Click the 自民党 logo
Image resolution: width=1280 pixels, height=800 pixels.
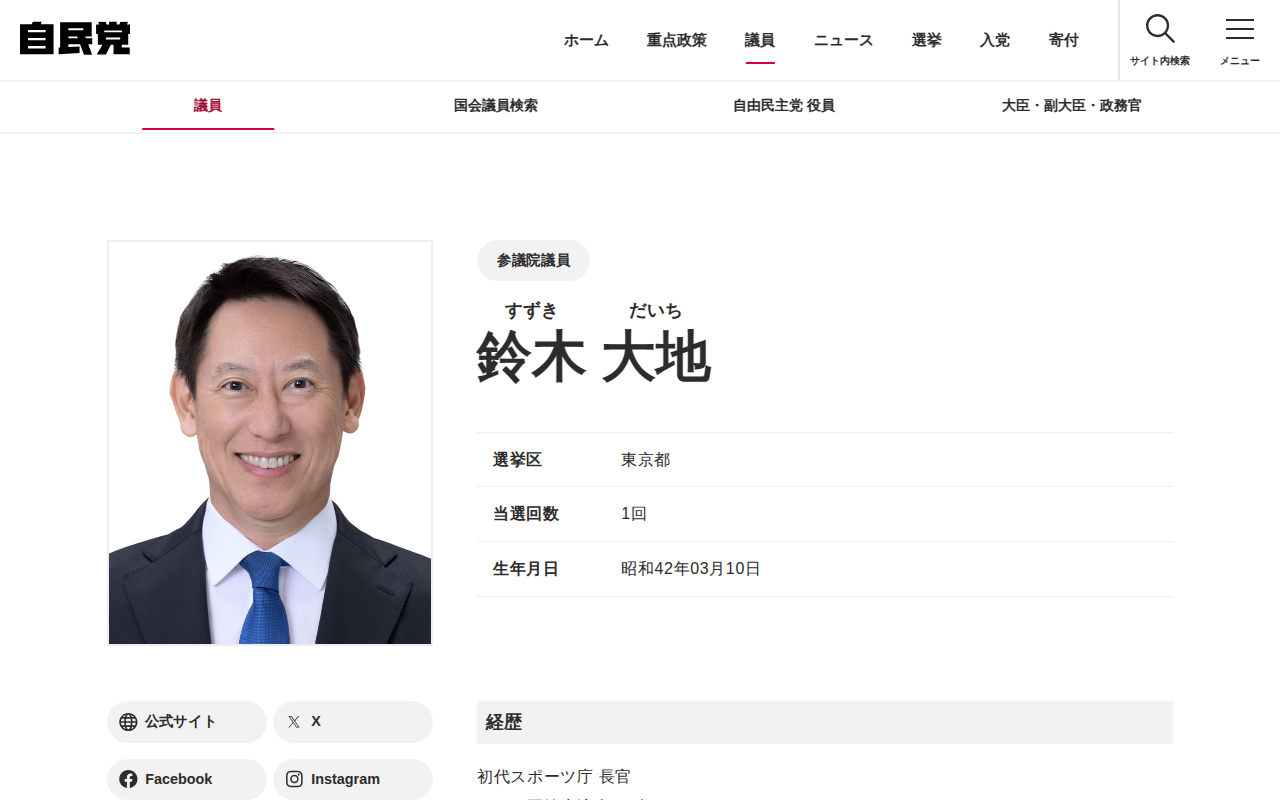pos(75,38)
